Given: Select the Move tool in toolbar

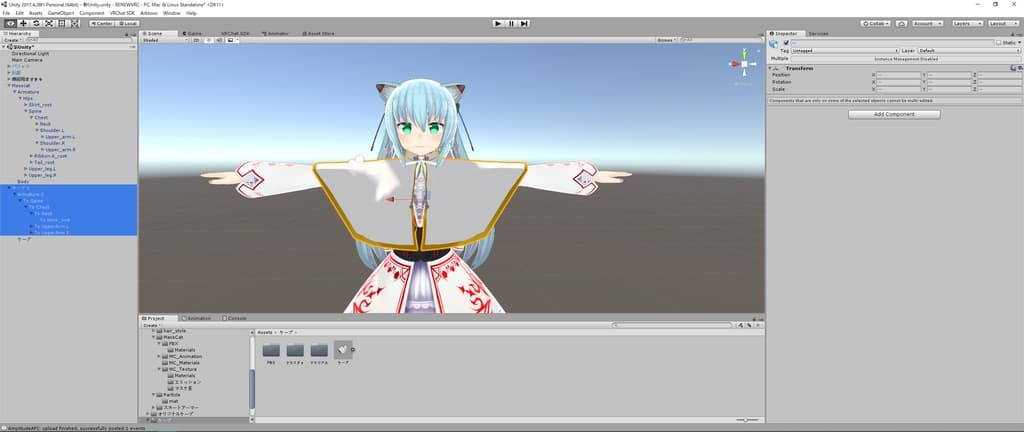Looking at the screenshot, I should [24, 23].
